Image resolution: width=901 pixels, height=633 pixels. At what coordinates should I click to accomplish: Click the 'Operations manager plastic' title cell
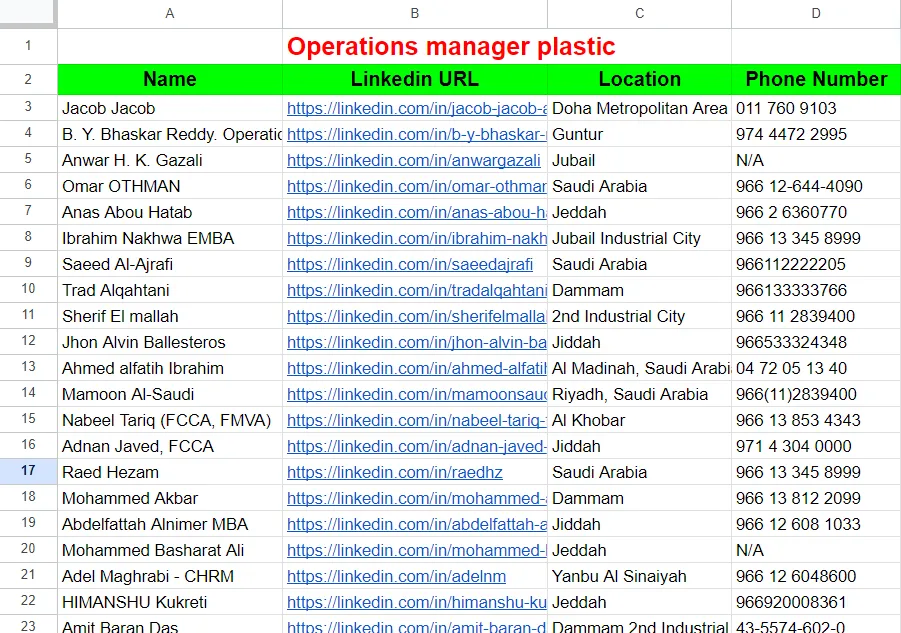pyautogui.click(x=451, y=47)
